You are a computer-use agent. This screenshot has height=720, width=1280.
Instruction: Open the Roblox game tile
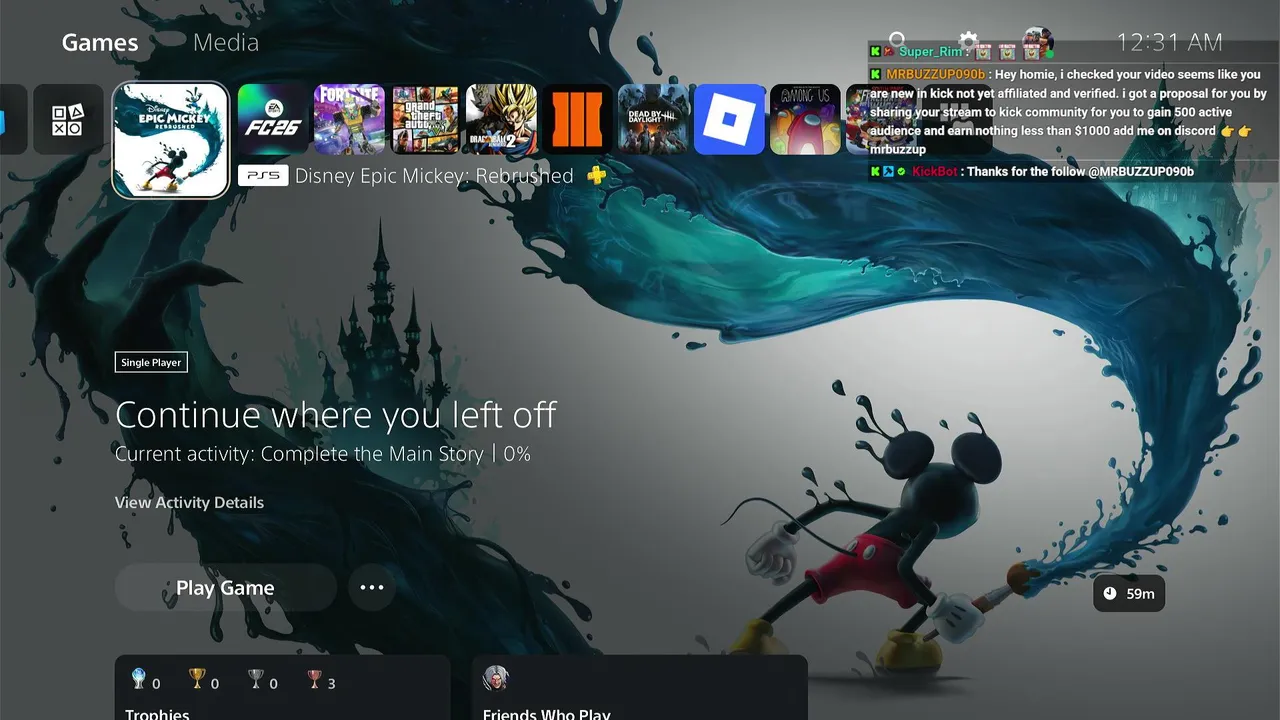point(729,120)
